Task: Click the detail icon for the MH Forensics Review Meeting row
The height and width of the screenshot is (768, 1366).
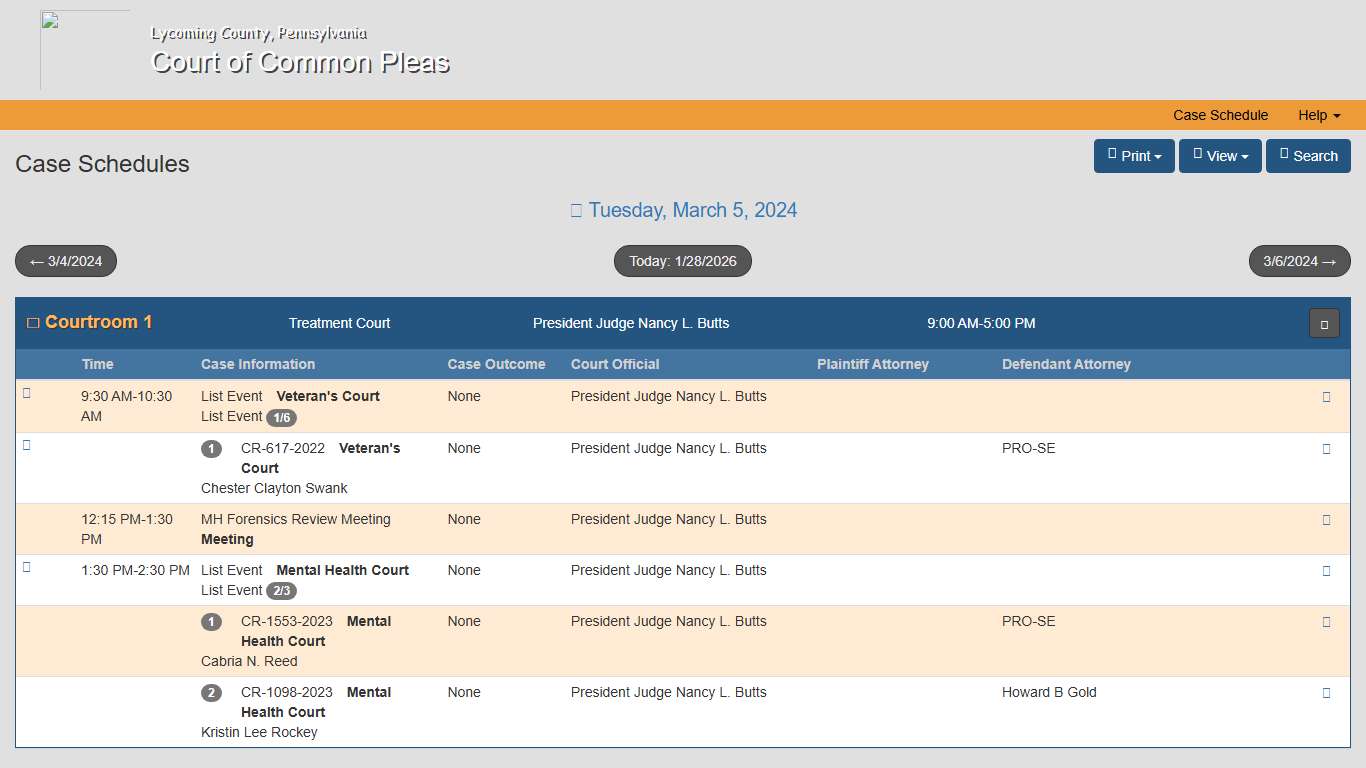Action: click(1326, 519)
